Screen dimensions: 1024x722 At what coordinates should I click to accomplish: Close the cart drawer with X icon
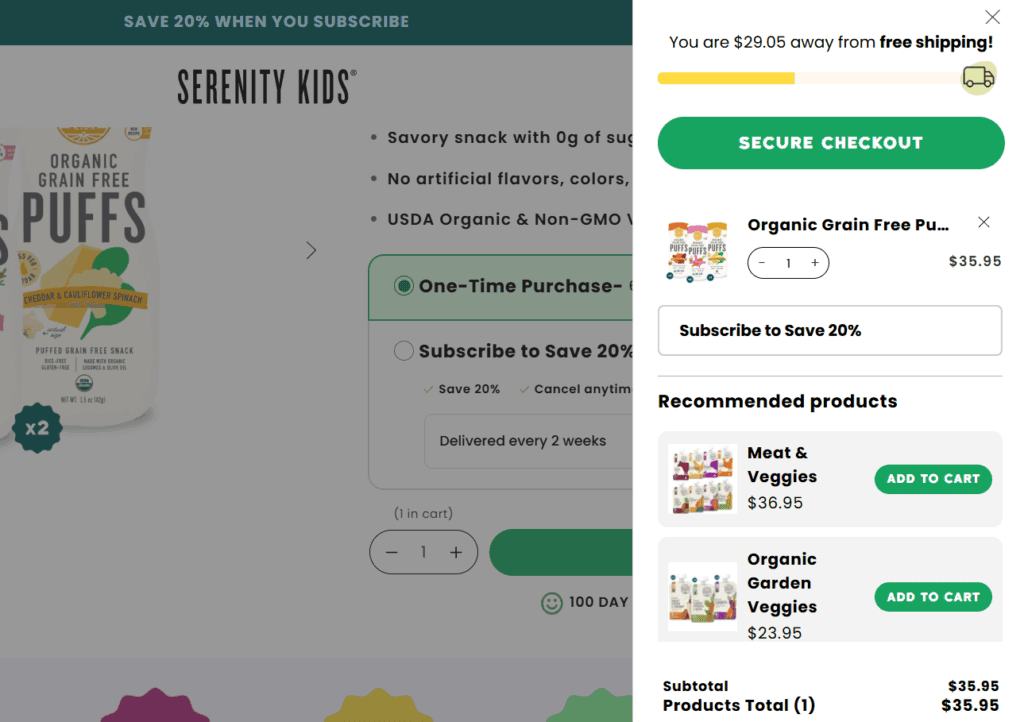tap(992, 17)
